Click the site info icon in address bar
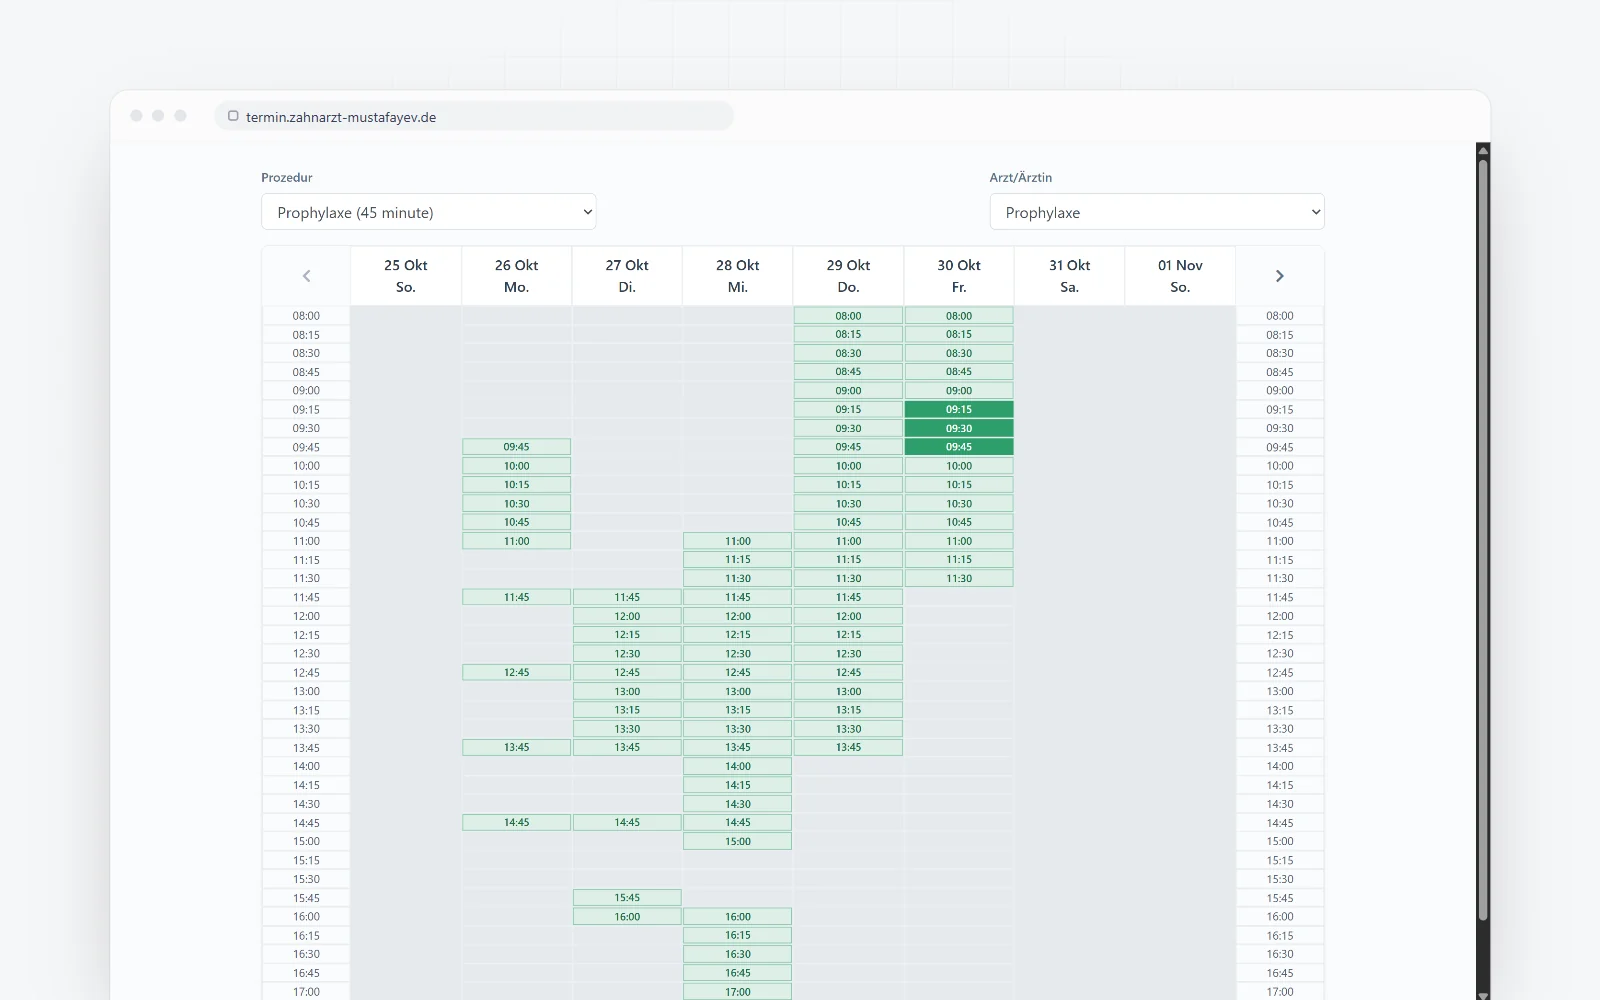This screenshot has width=1600, height=1000. click(233, 116)
